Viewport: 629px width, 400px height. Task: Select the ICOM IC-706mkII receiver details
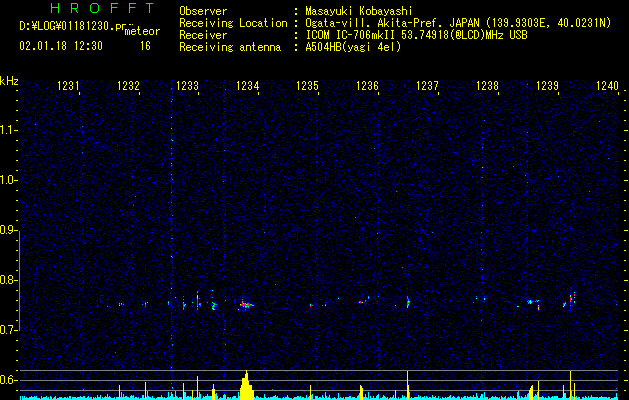[x=416, y=35]
